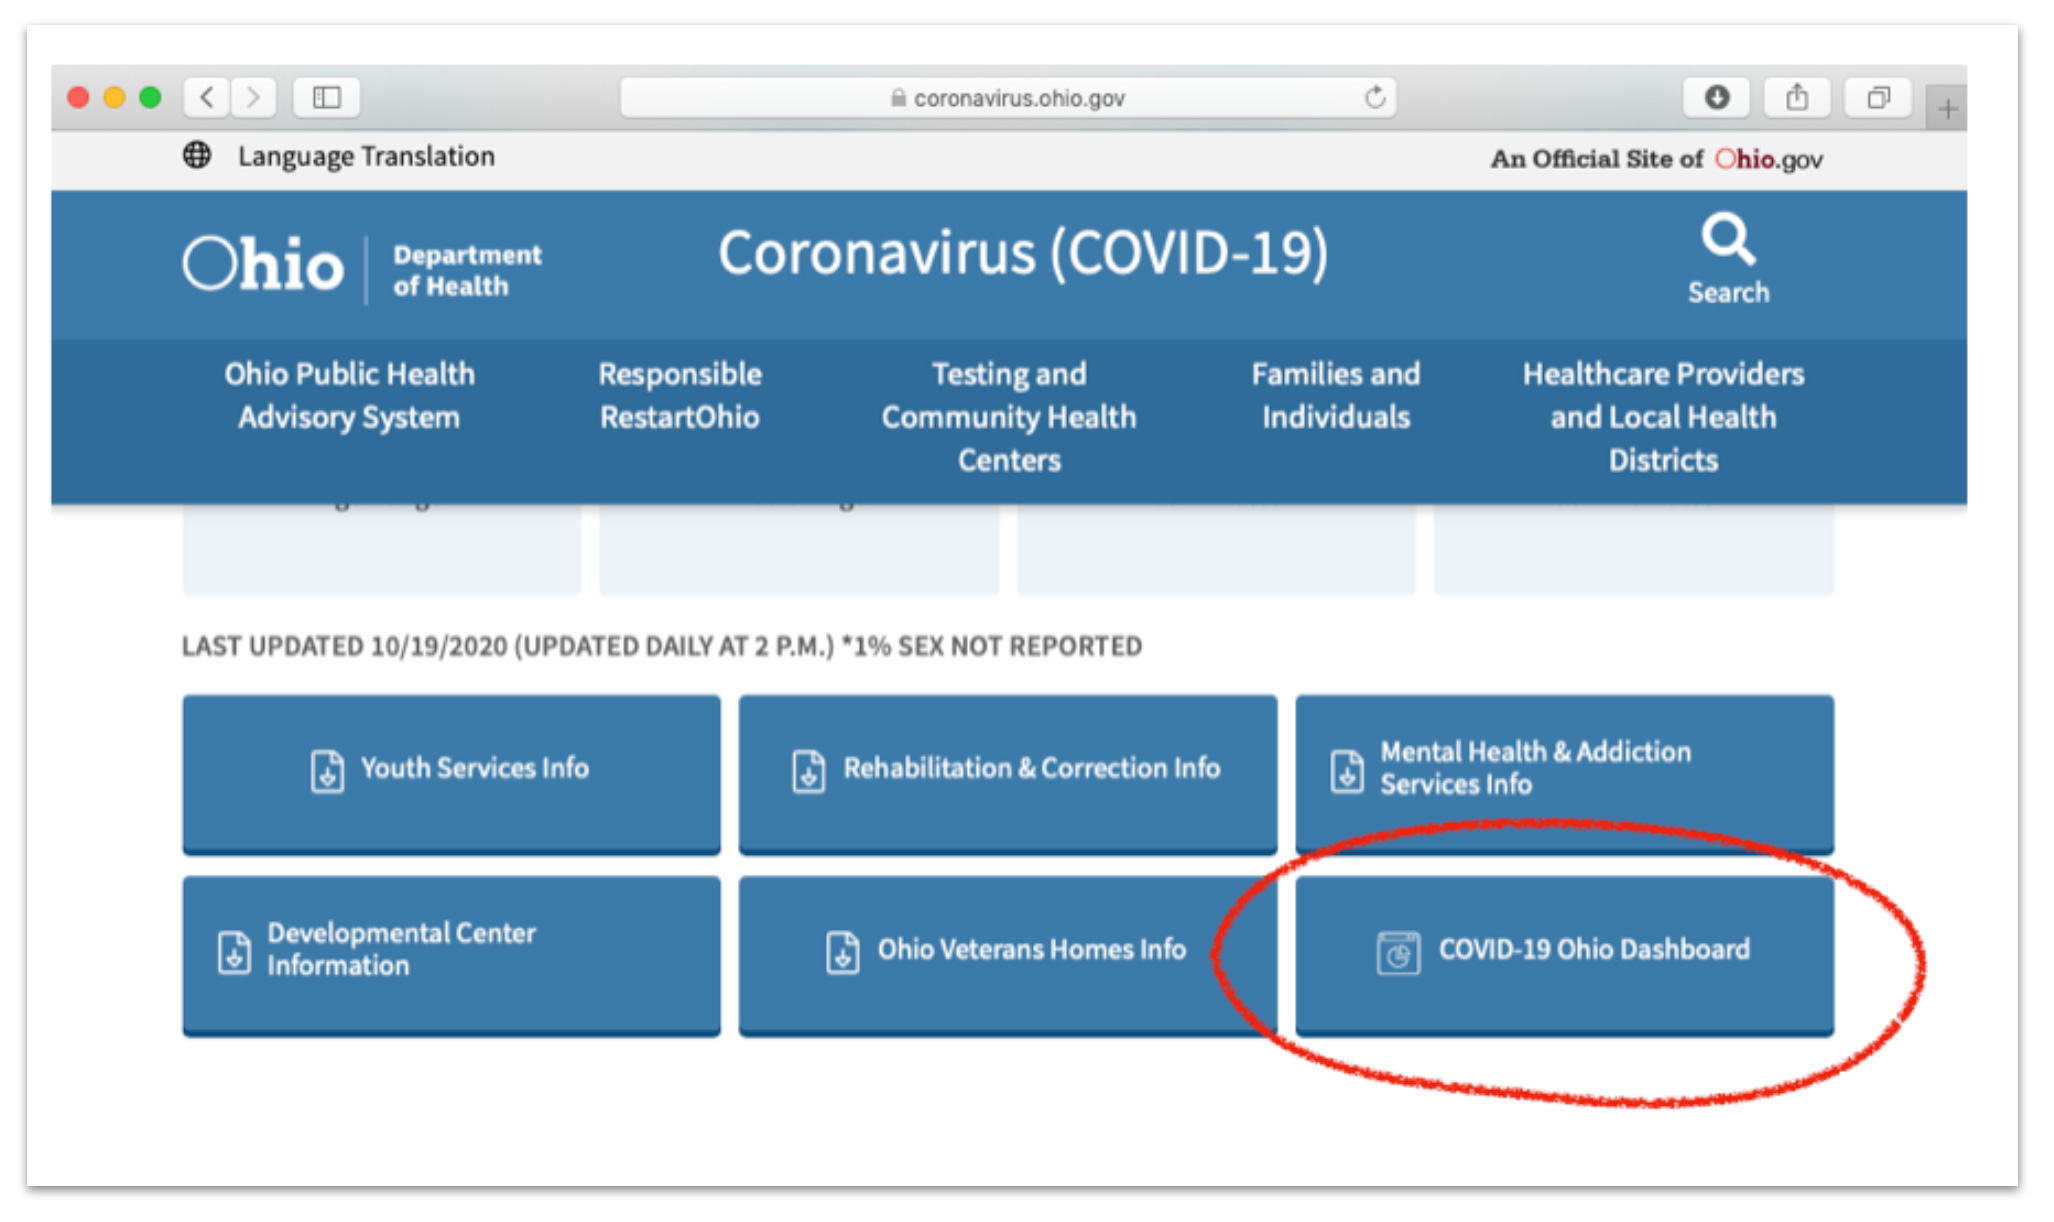
Task: Click the document icon on Rehabilitation & Correction Info
Action: [x=809, y=771]
